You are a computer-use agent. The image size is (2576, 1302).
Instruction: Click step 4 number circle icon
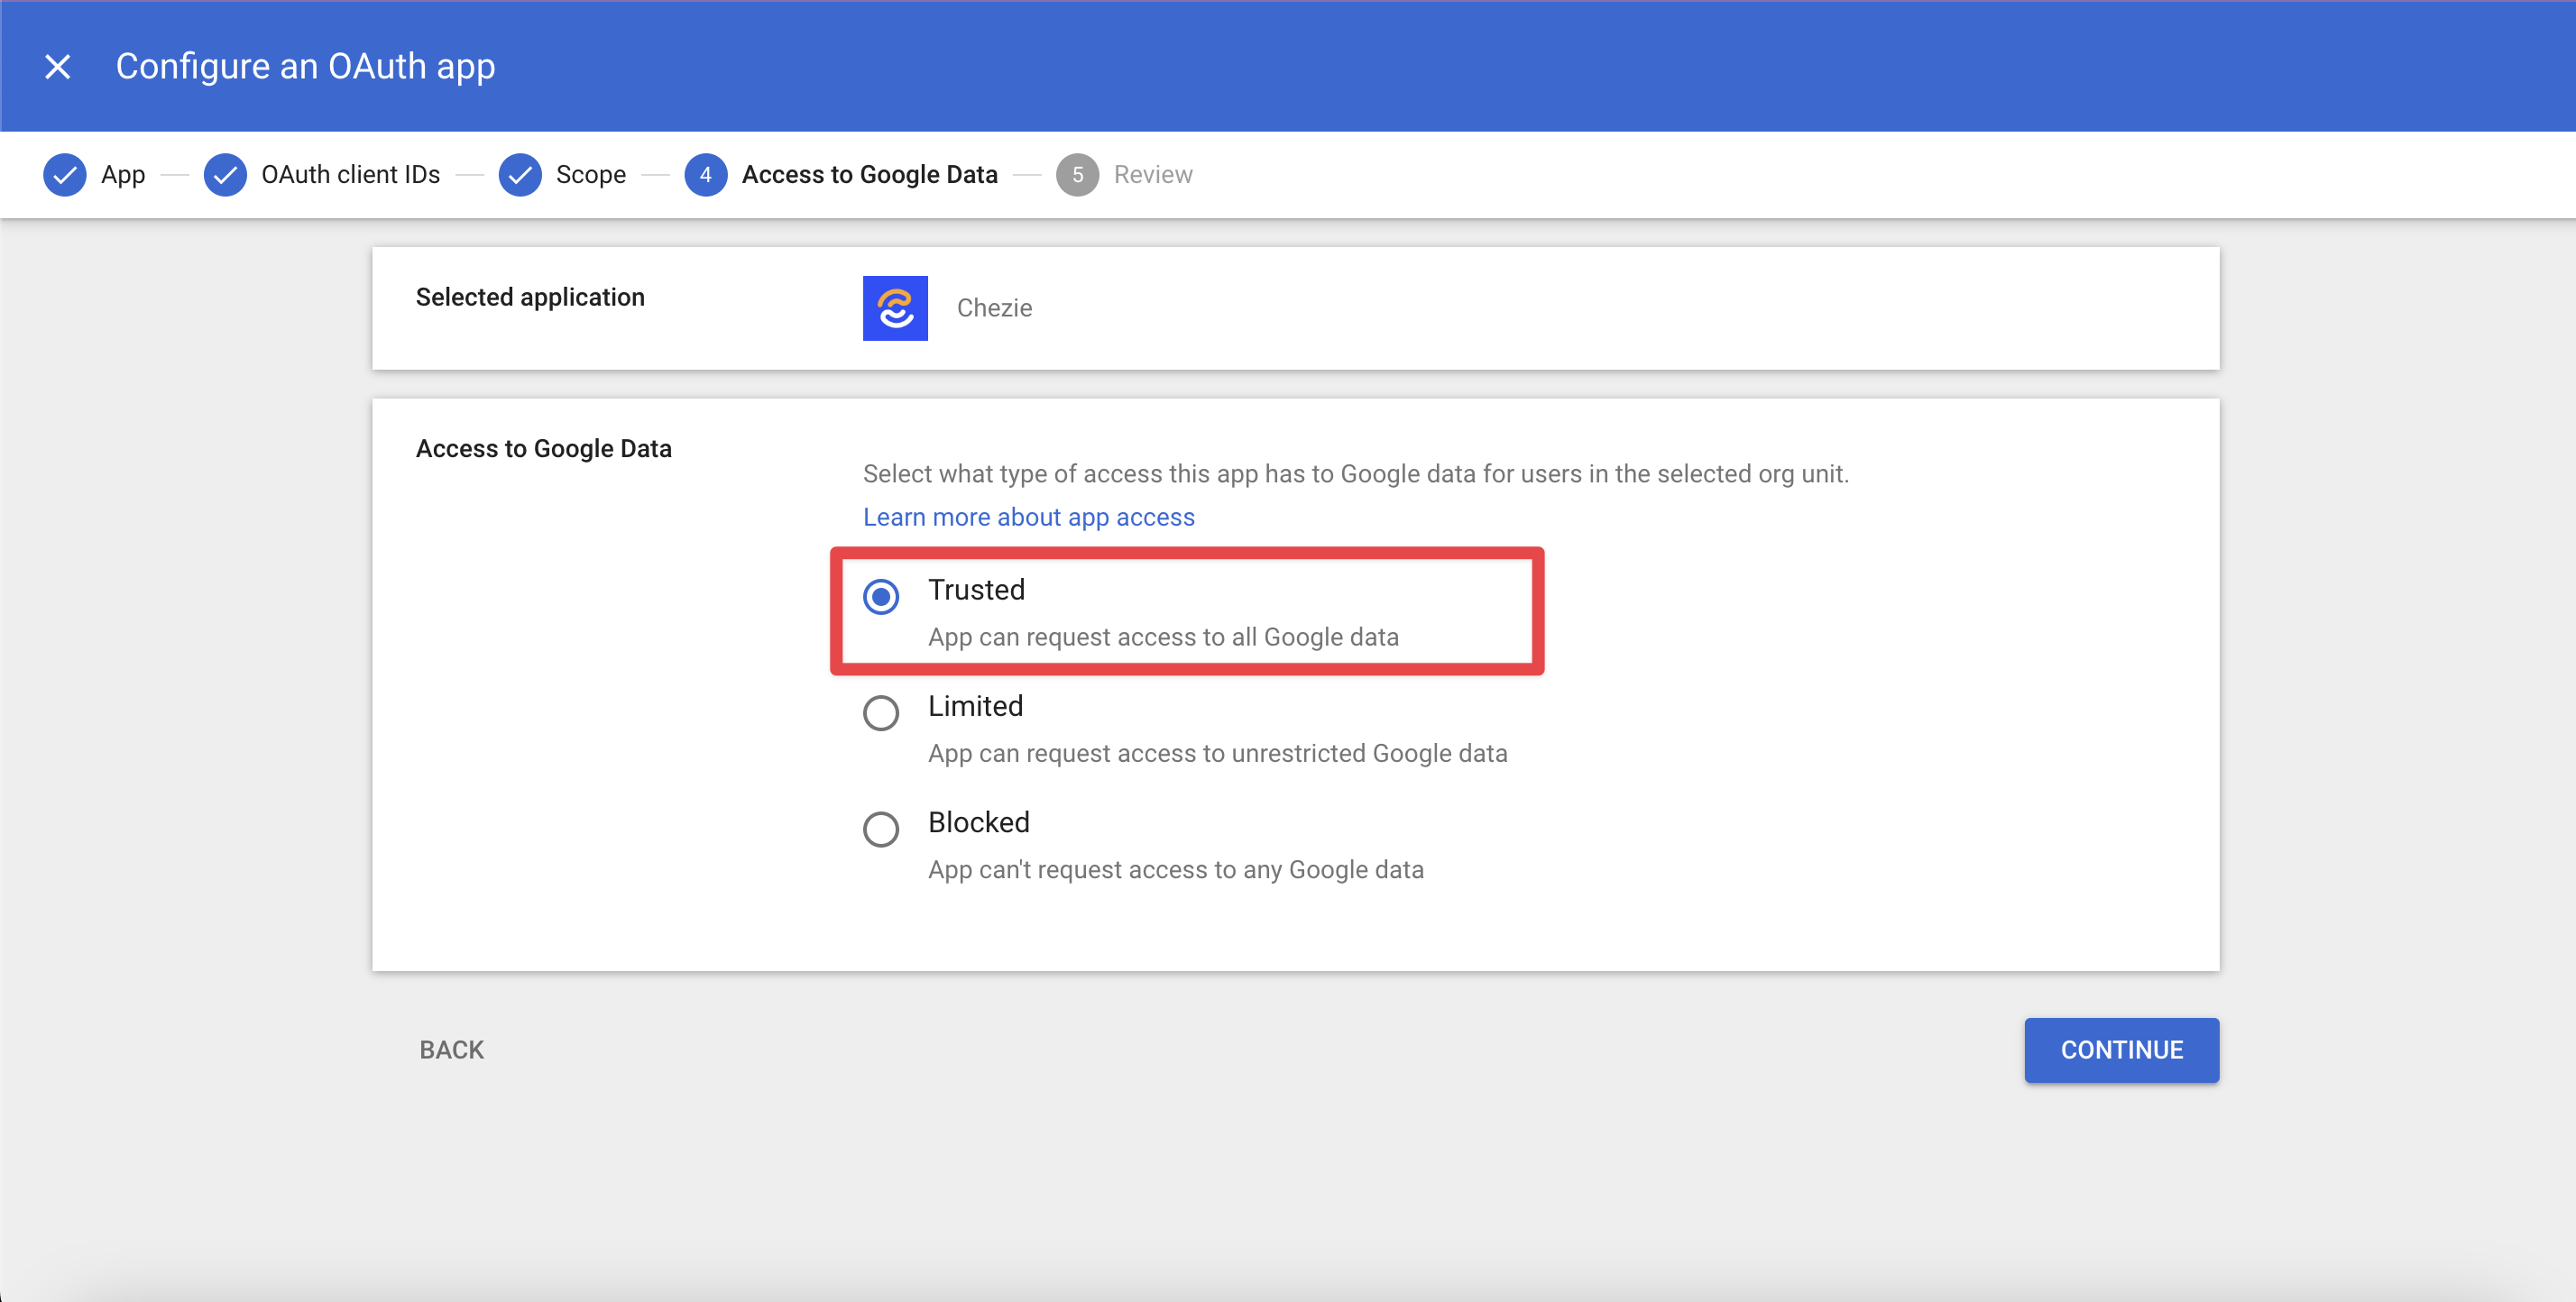click(x=705, y=175)
